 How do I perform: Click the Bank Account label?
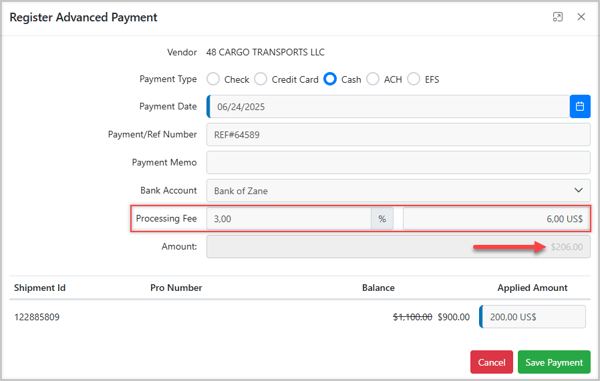point(168,190)
